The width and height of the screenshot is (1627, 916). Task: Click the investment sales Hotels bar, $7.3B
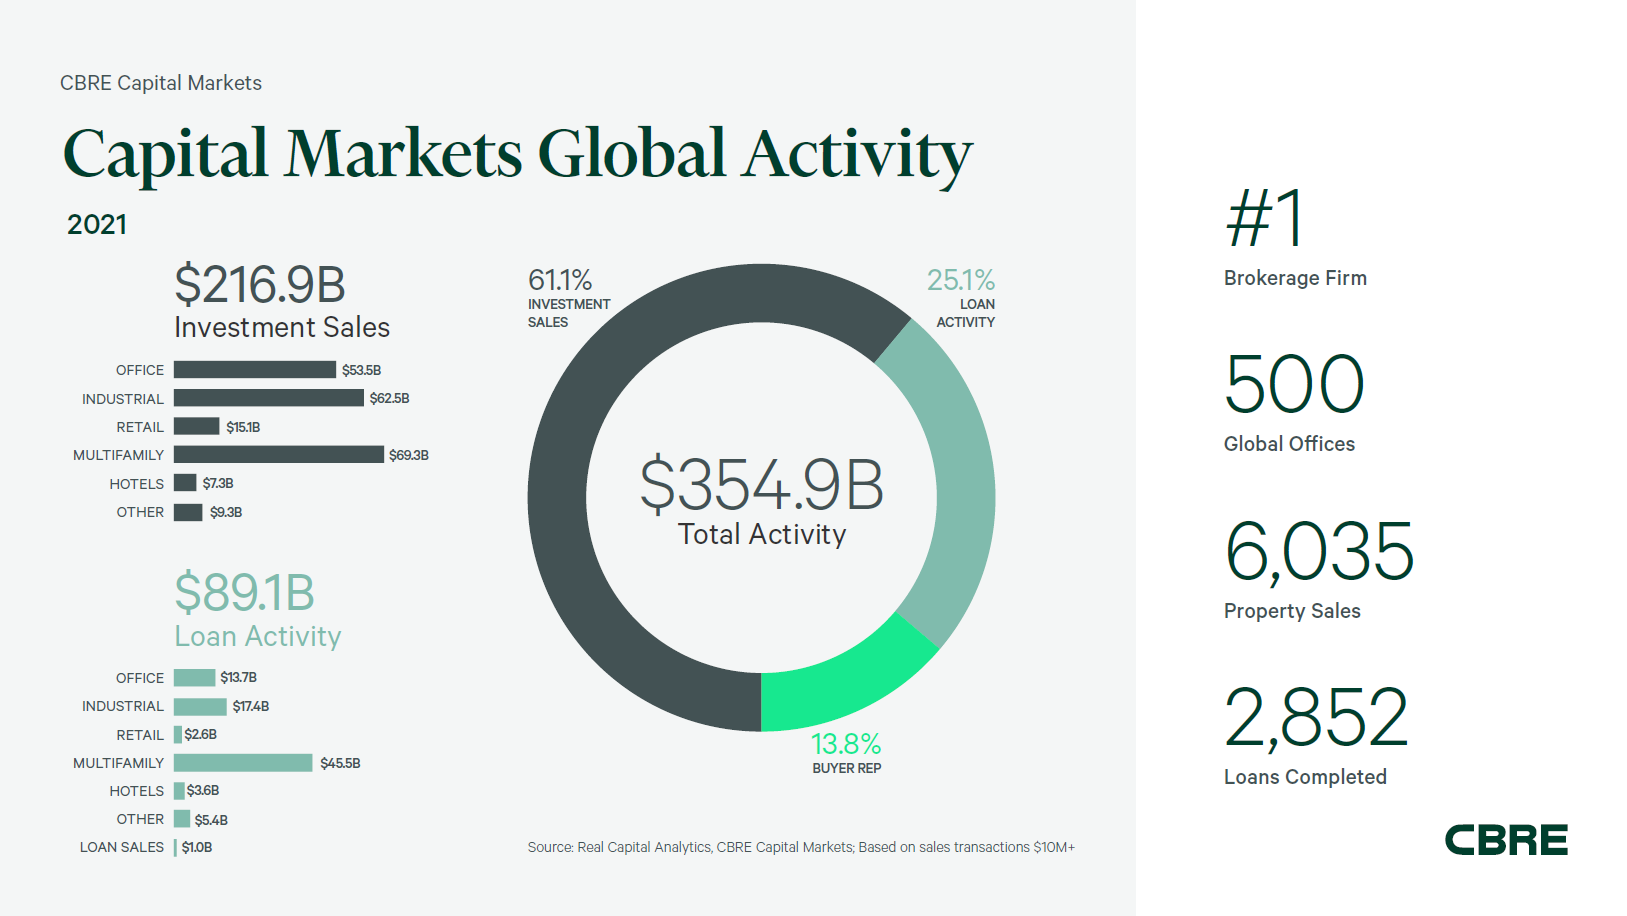point(185,483)
